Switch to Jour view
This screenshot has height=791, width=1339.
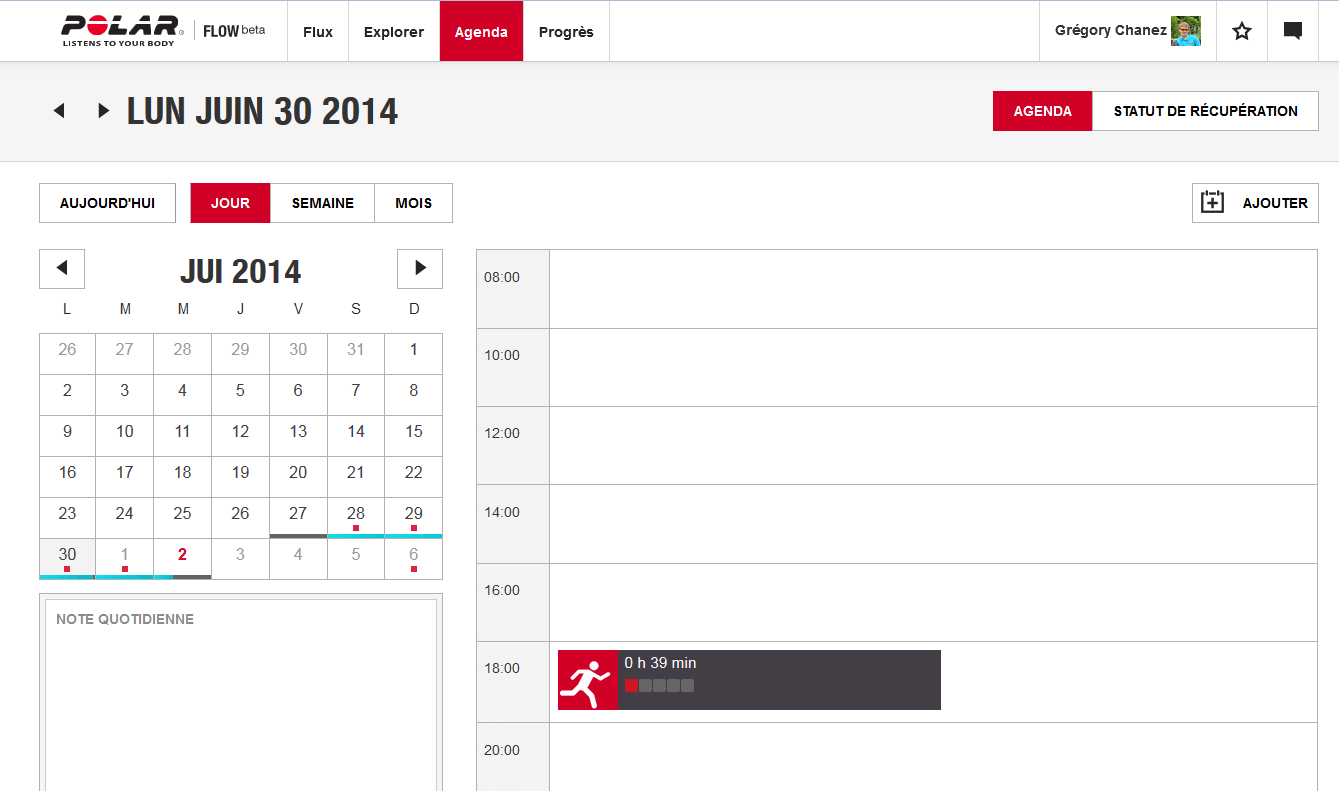[x=230, y=203]
